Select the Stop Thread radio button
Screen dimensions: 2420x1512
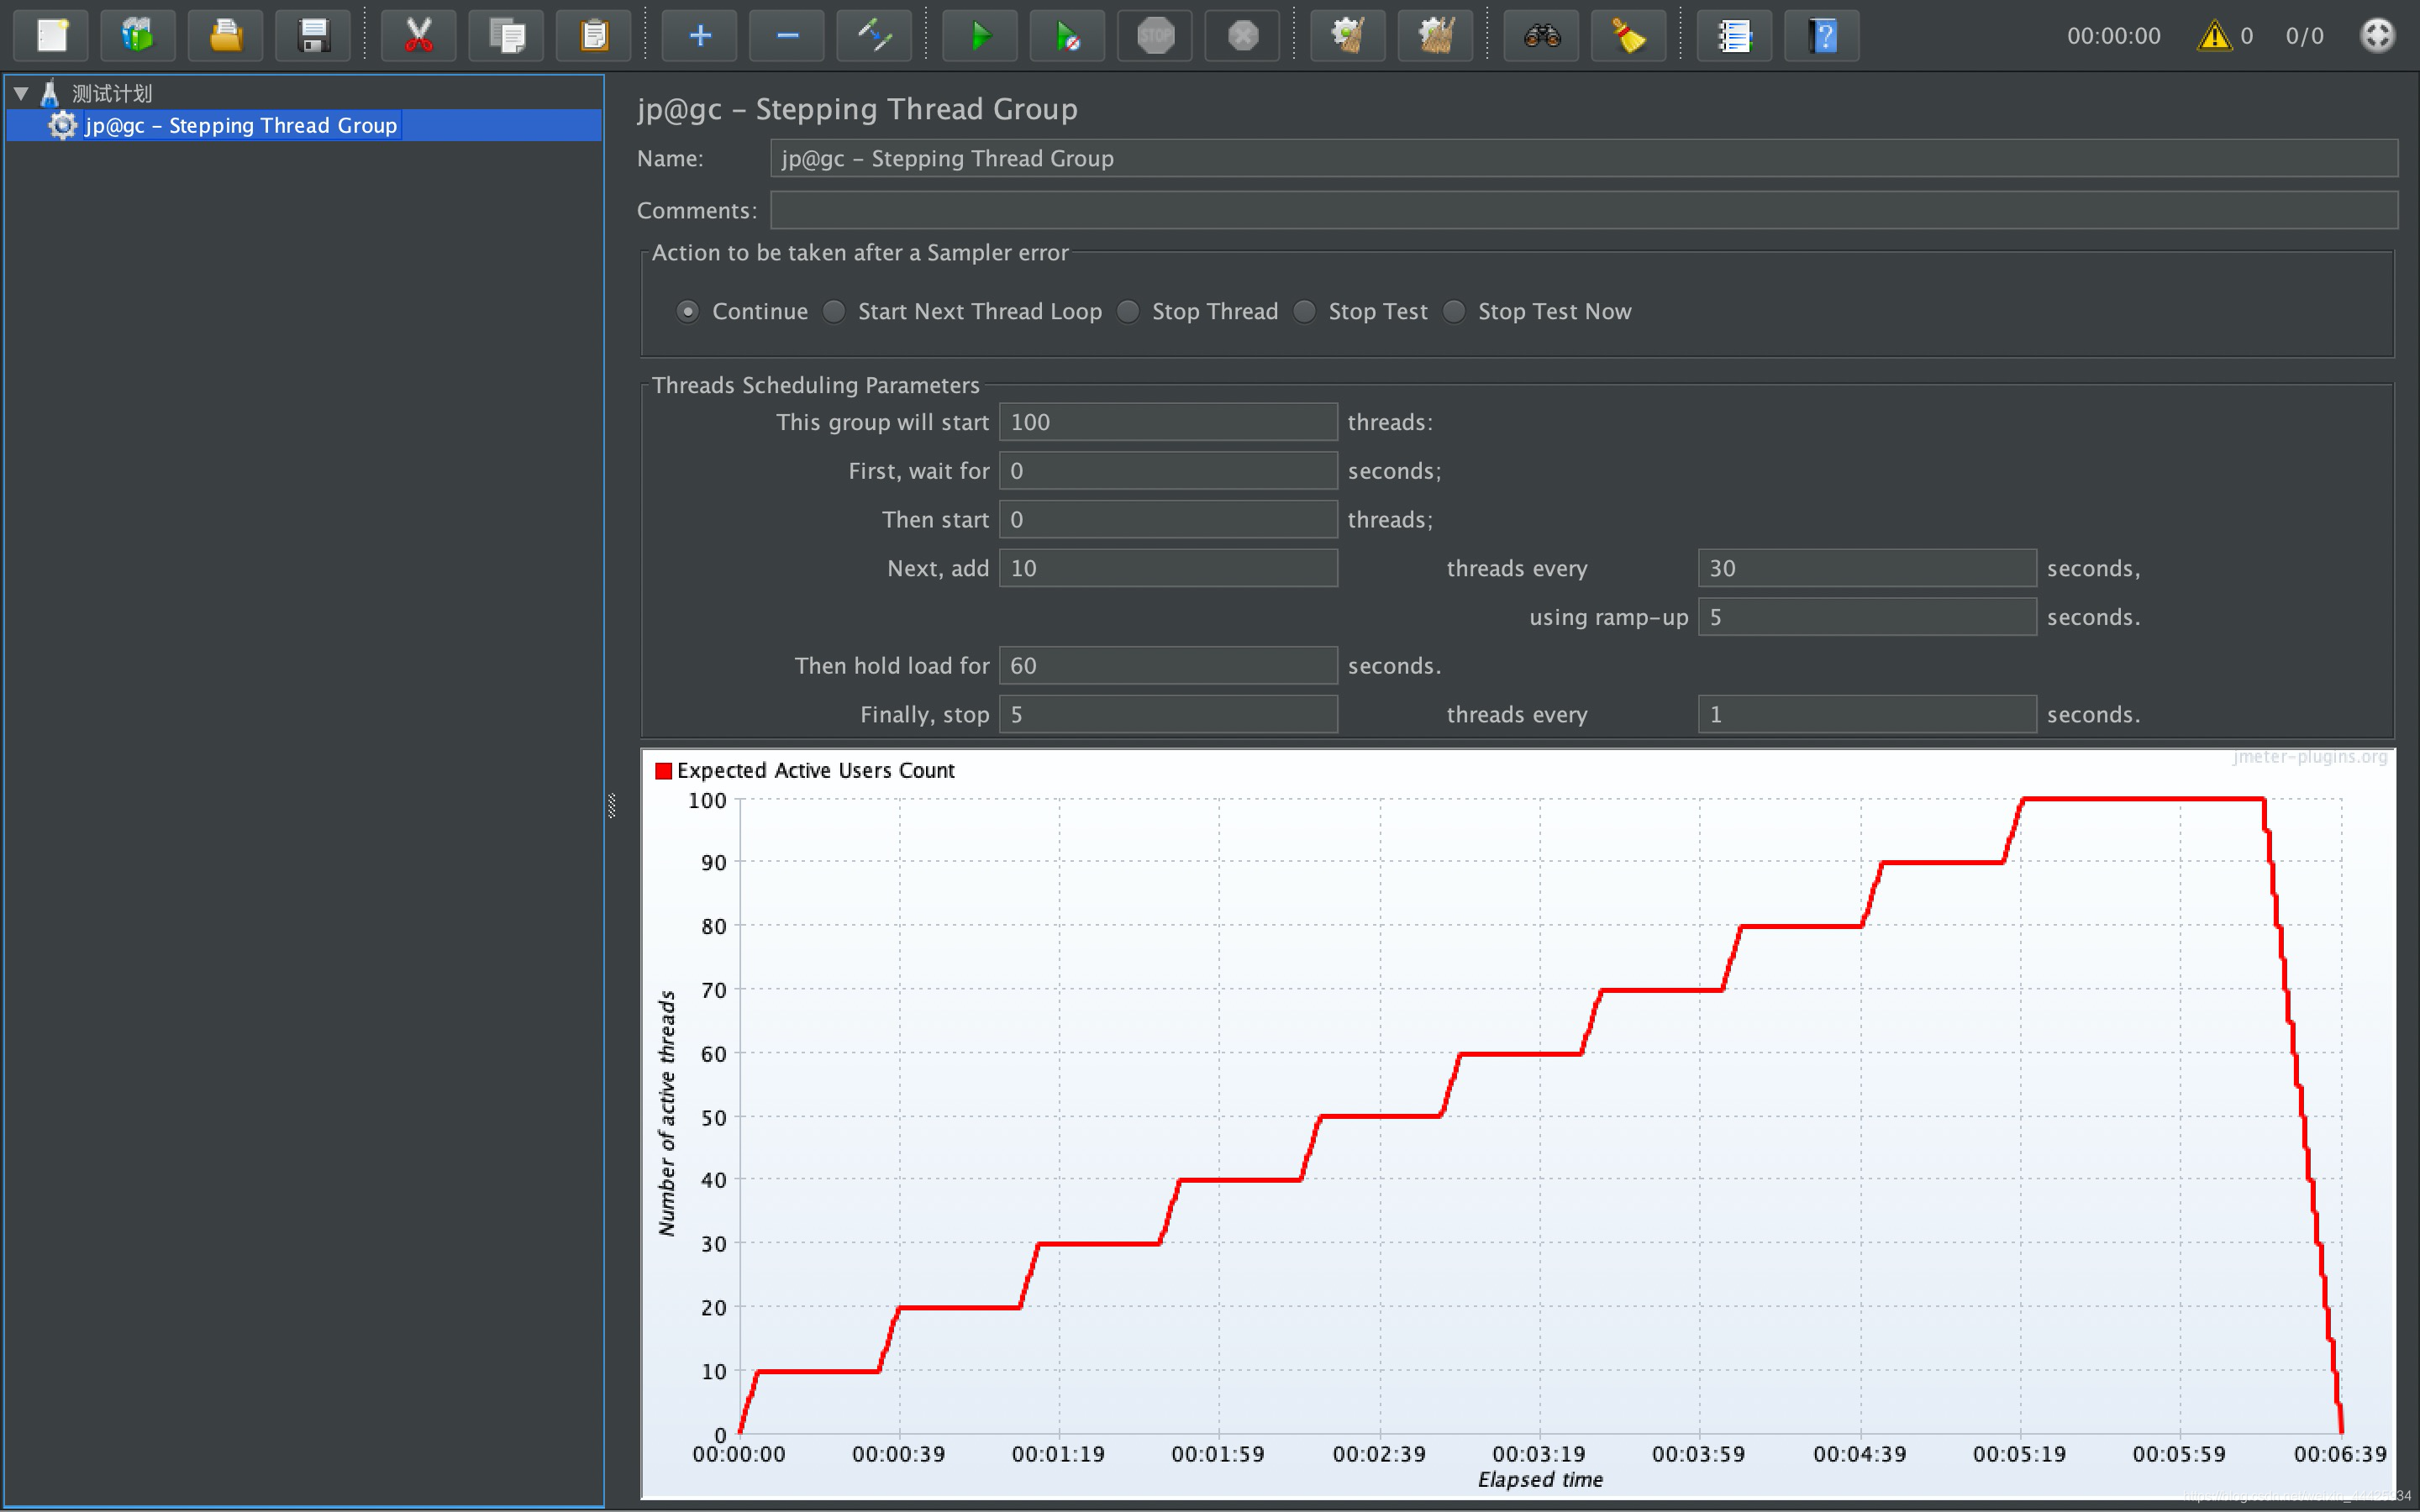[x=1128, y=311]
